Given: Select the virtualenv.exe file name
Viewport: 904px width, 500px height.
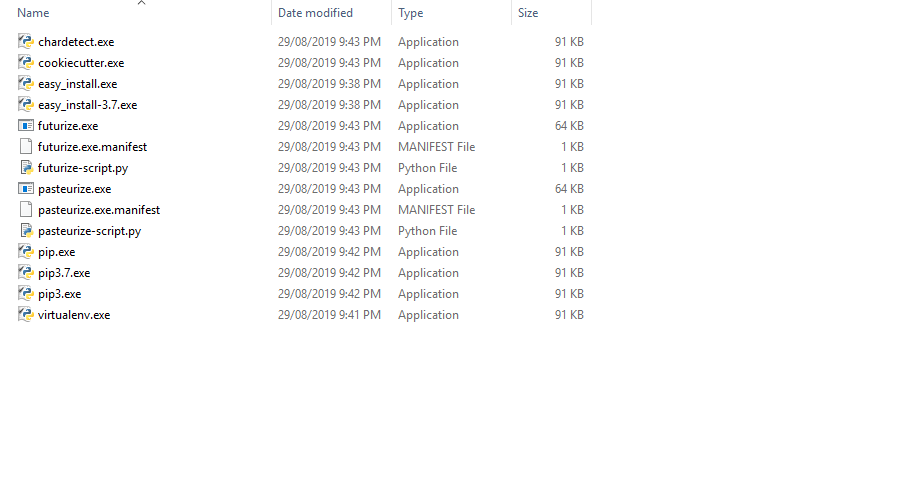Looking at the screenshot, I should 74,315.
